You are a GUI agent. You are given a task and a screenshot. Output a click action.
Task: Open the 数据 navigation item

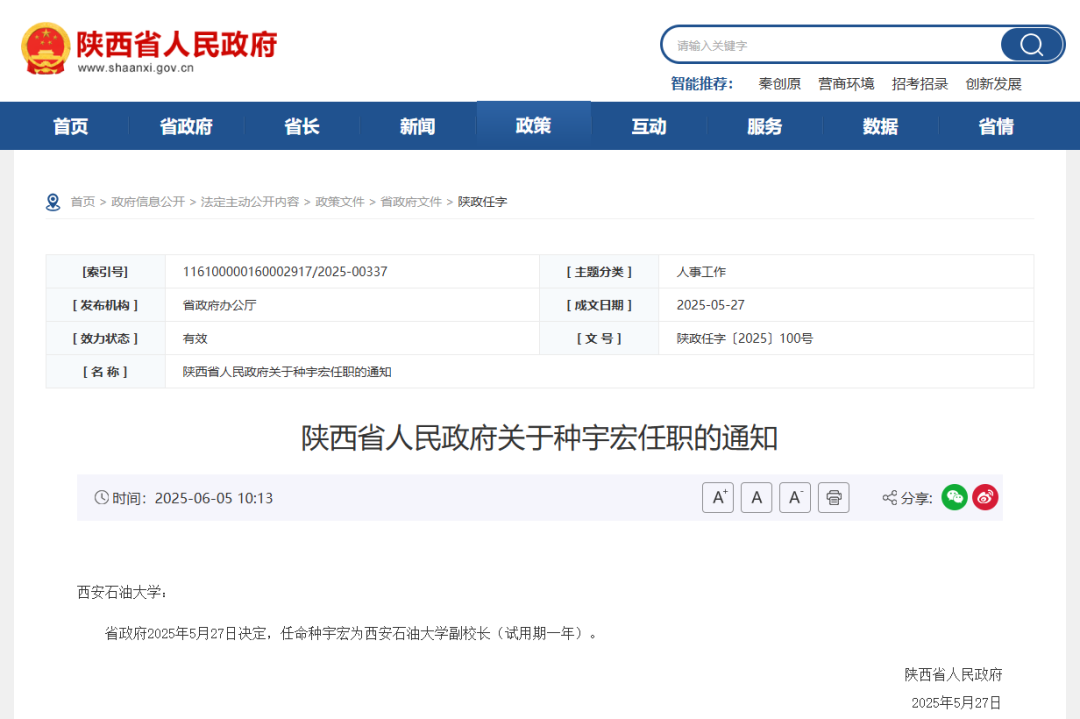(880, 127)
